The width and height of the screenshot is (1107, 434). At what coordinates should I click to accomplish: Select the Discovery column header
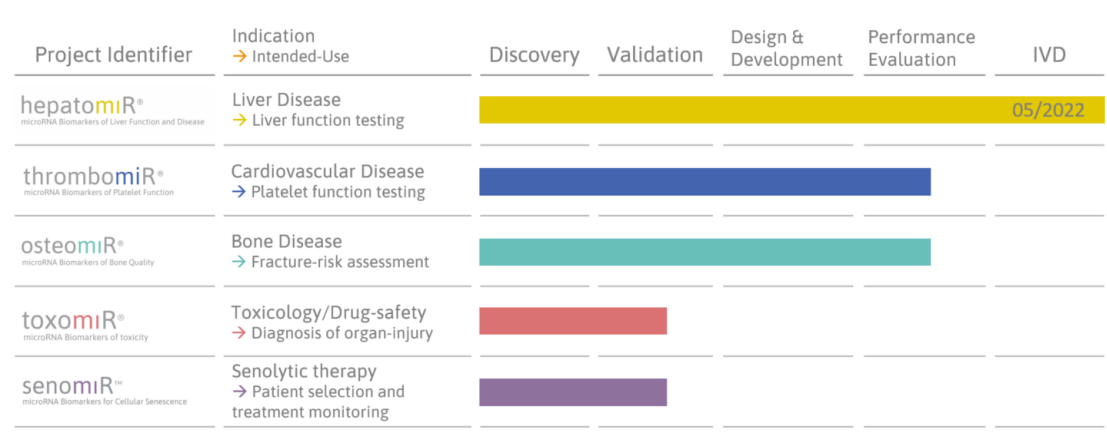[x=534, y=56]
